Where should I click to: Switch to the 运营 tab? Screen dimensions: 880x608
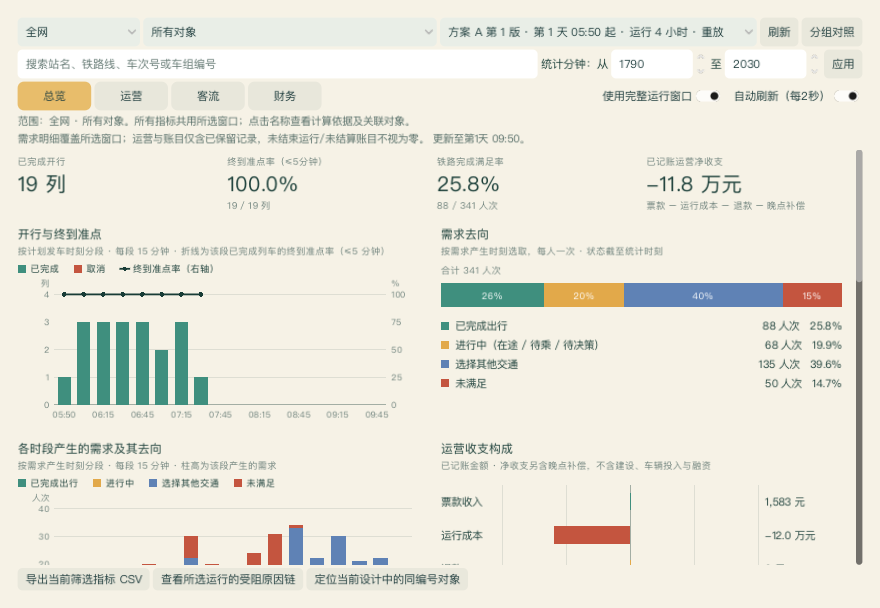pos(131,96)
